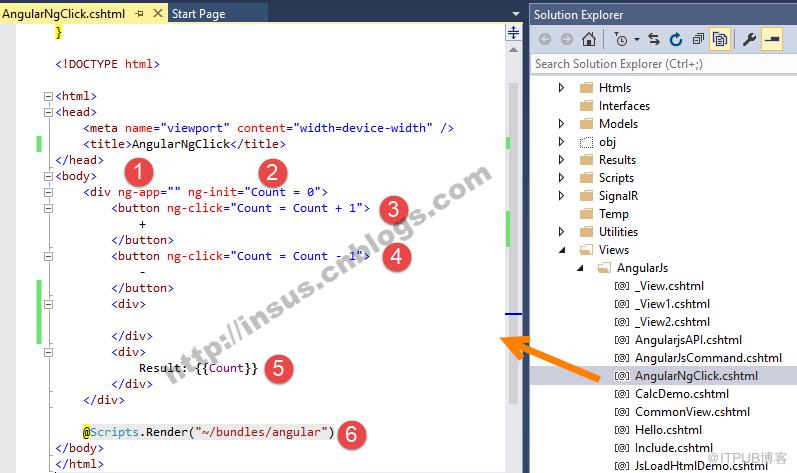Select AngularNgClick.cshtml in Solution Explorer
The width and height of the screenshot is (797, 473).
pos(696,376)
